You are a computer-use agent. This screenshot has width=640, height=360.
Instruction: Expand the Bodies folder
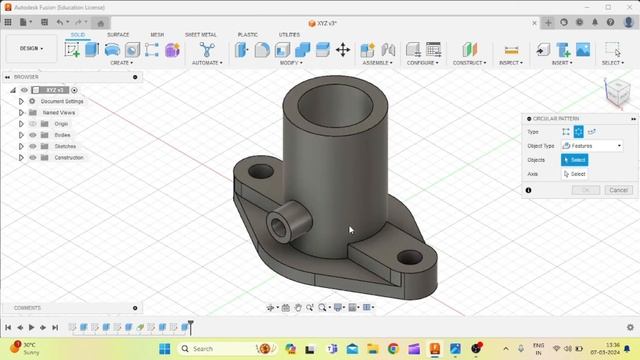pos(21,135)
